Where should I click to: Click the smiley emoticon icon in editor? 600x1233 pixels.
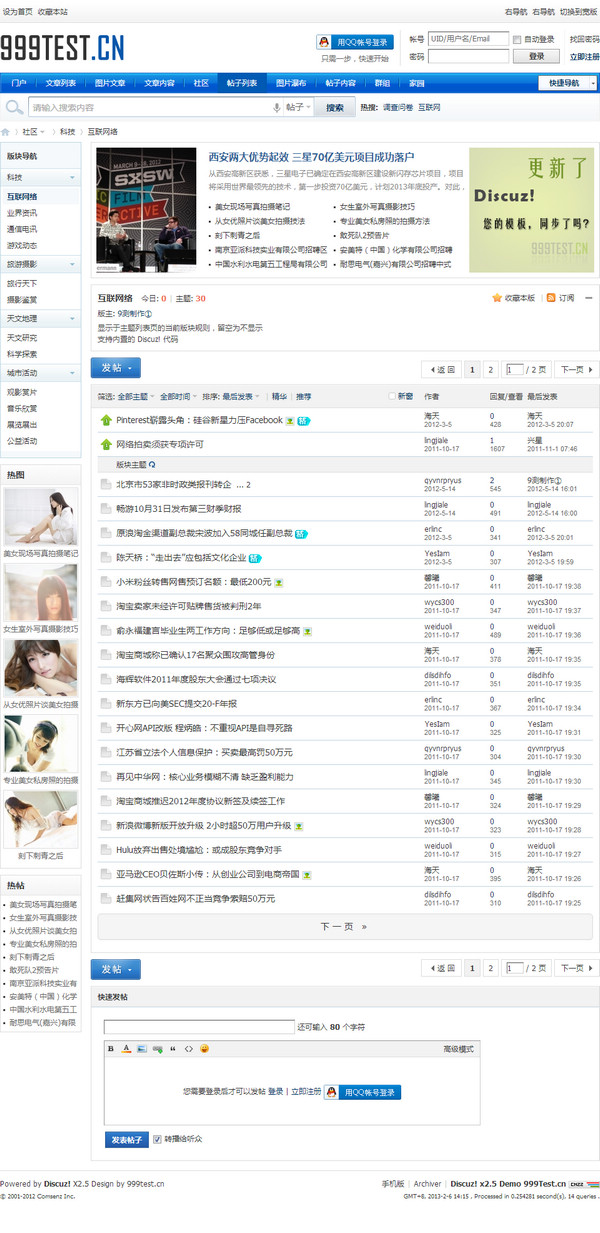[205, 1048]
